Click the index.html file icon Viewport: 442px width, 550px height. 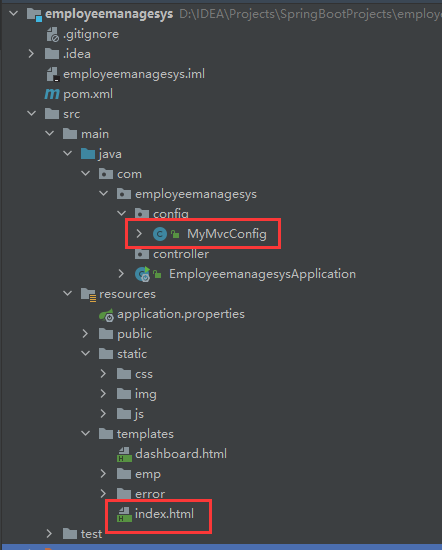point(124,514)
